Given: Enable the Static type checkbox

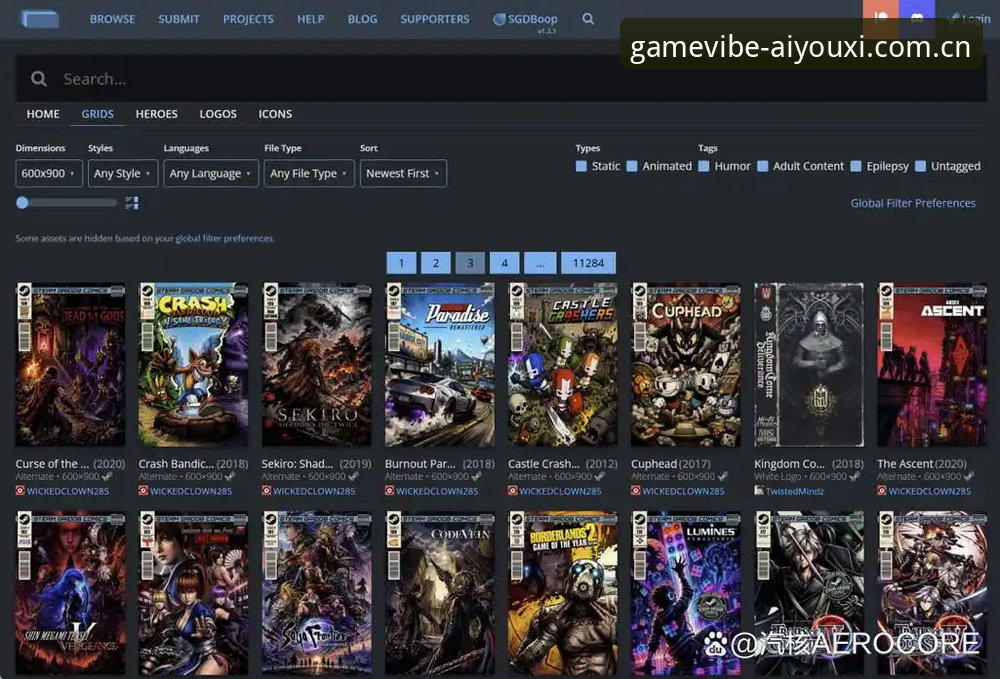Looking at the screenshot, I should coord(581,166).
